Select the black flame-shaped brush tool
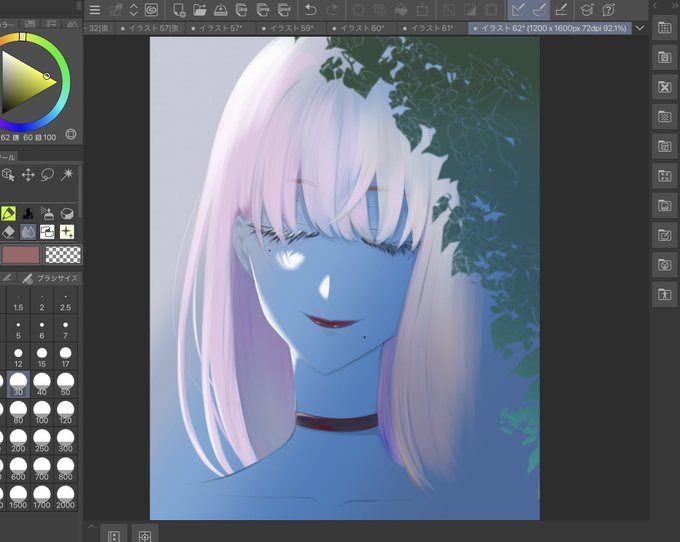Screen dimensions: 680x542 pyautogui.click(x=28, y=213)
